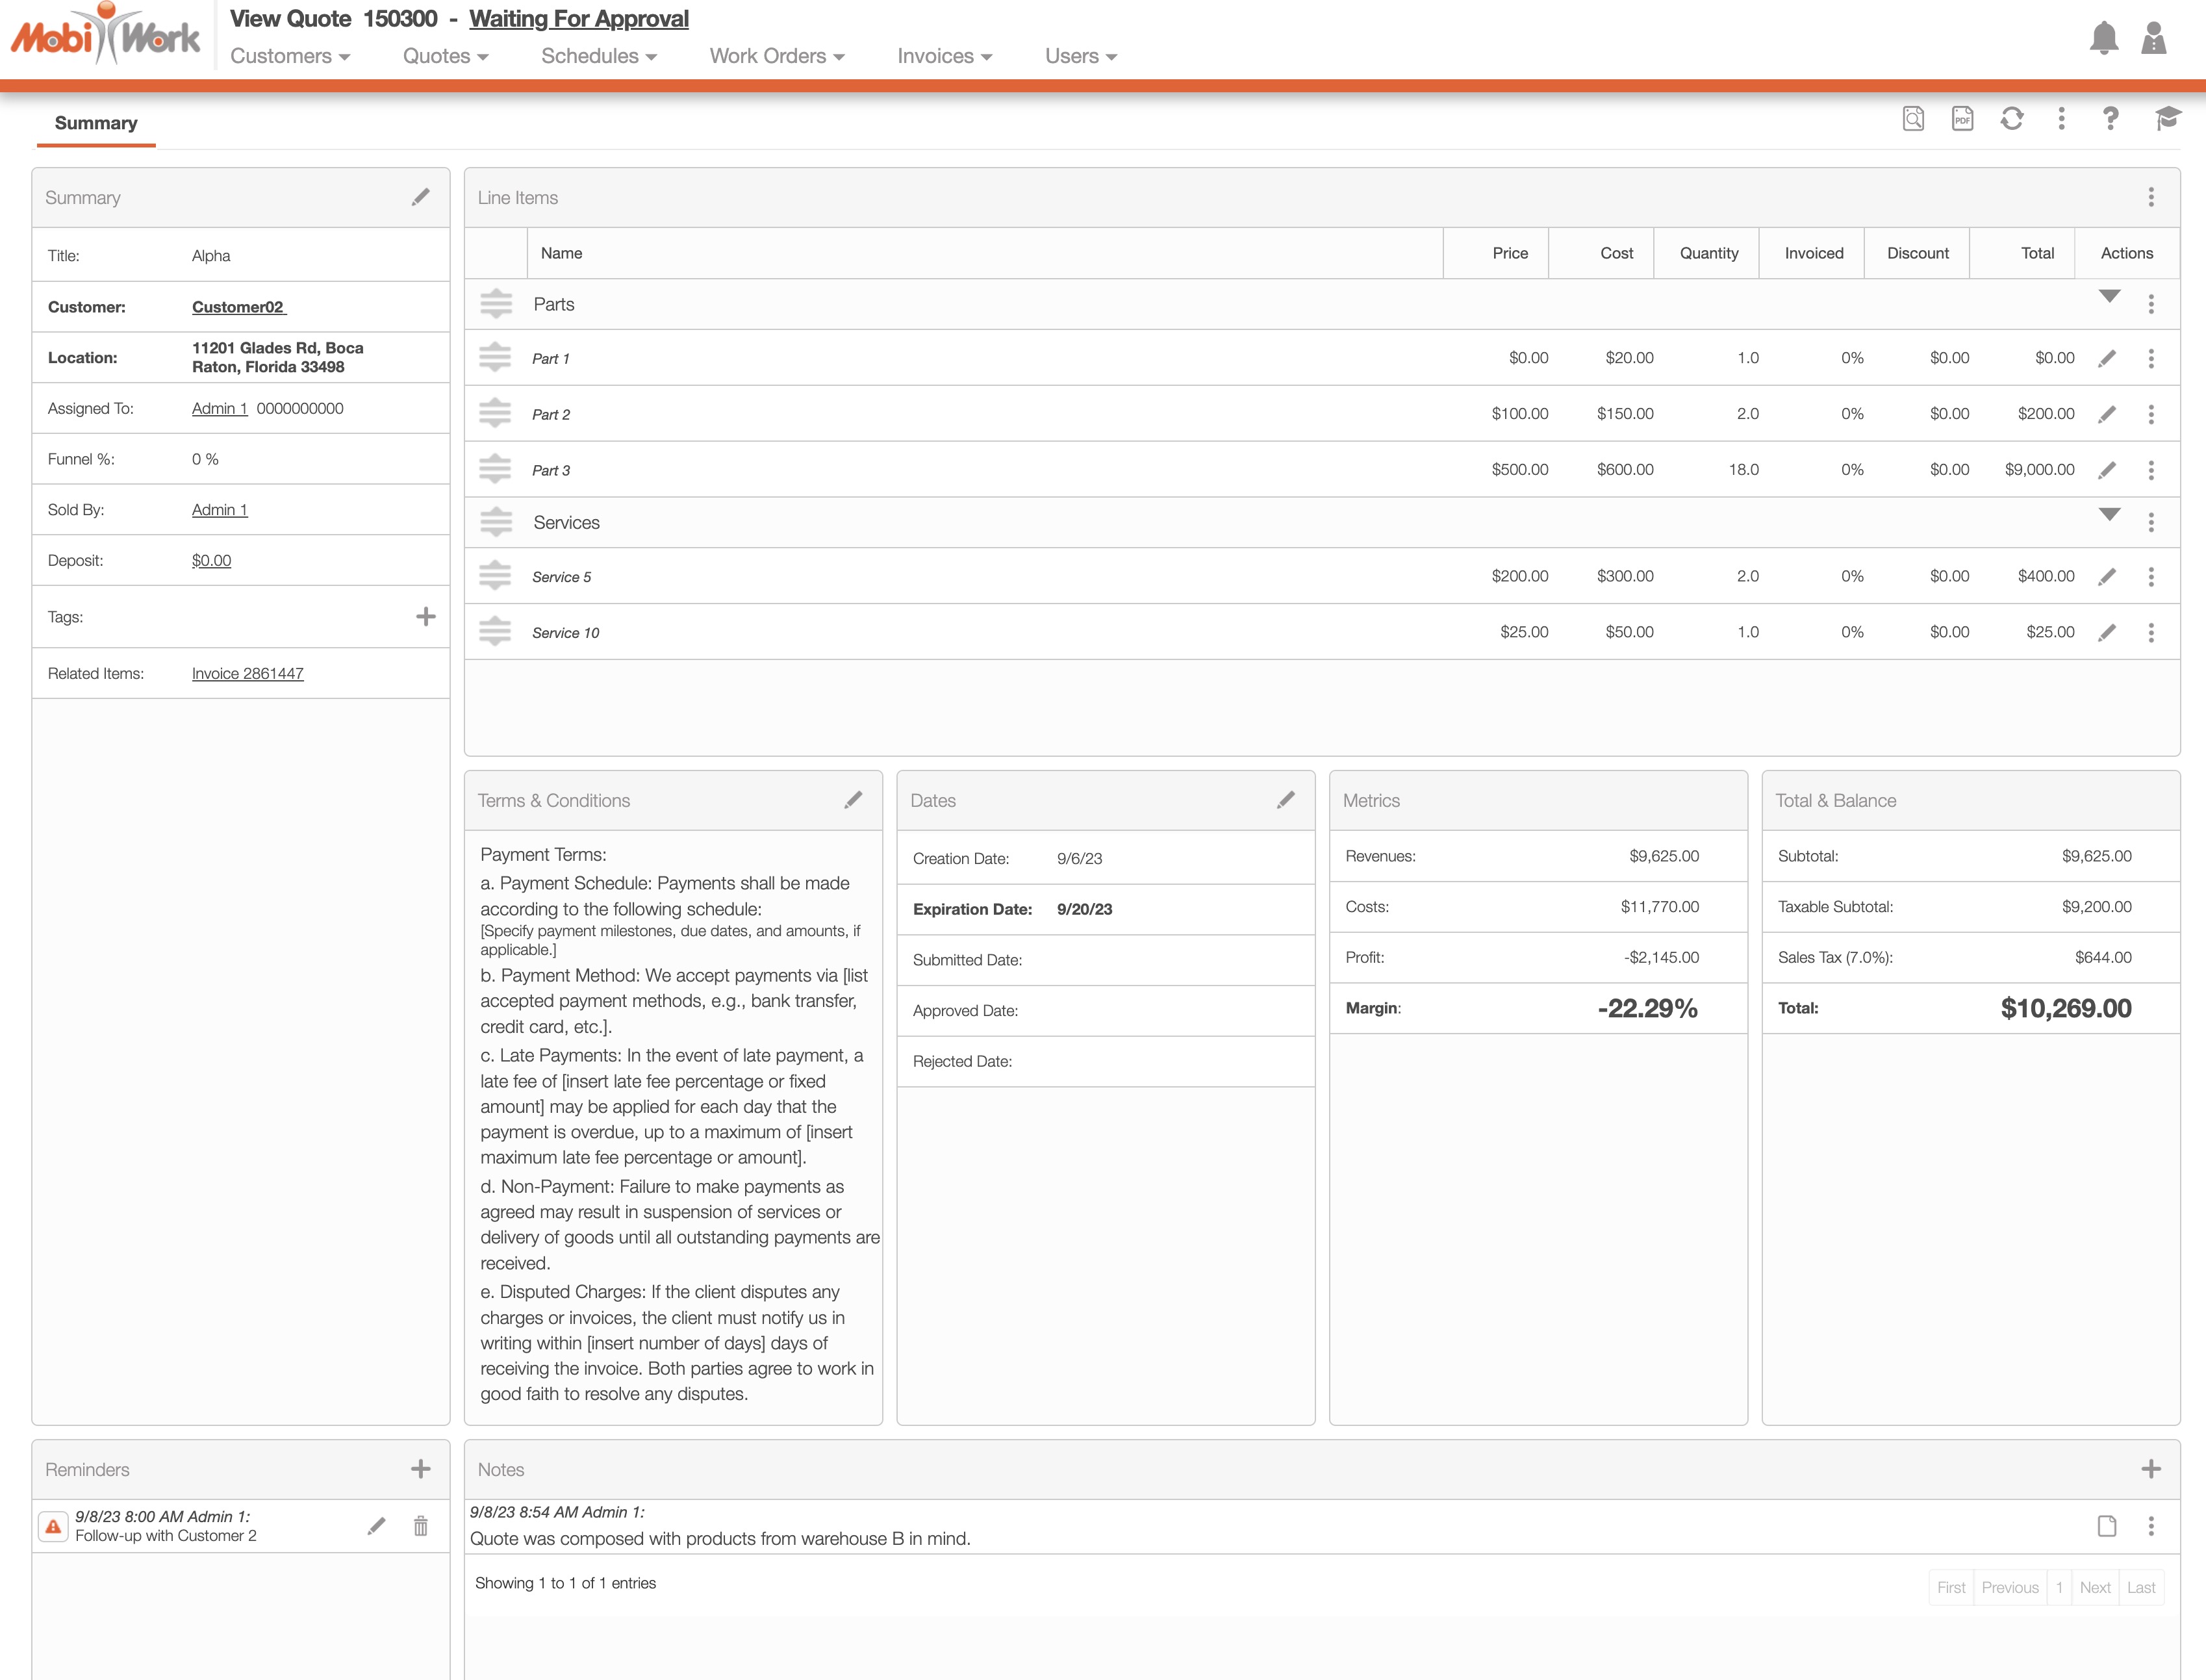Click the user profile icon
The width and height of the screenshot is (2206, 1680).
pyautogui.click(x=2153, y=39)
